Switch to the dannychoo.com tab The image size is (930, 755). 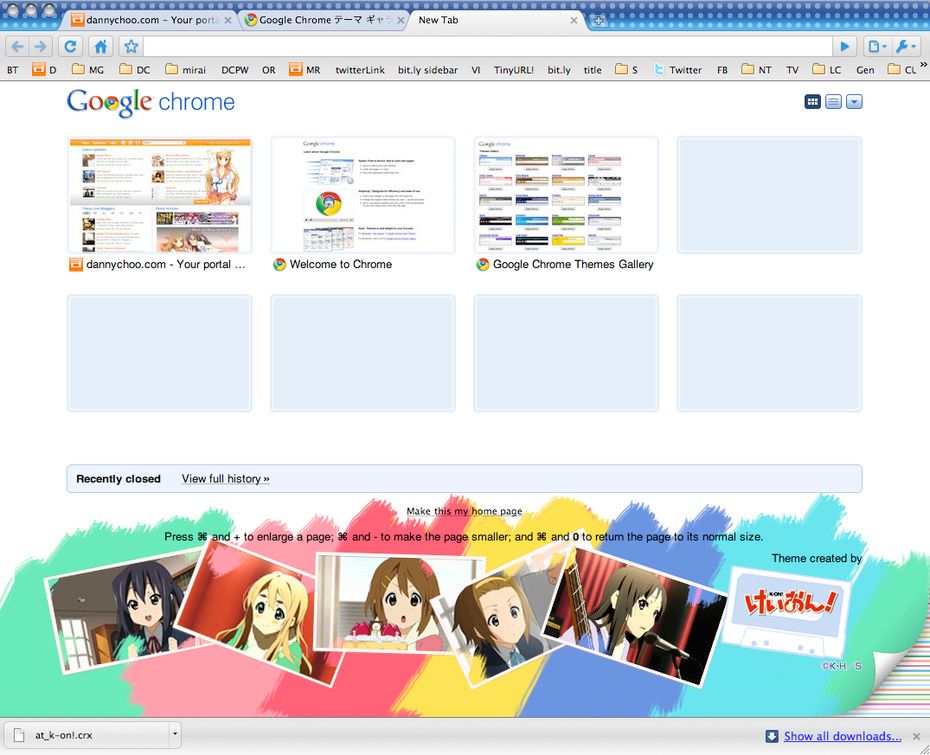(x=150, y=20)
